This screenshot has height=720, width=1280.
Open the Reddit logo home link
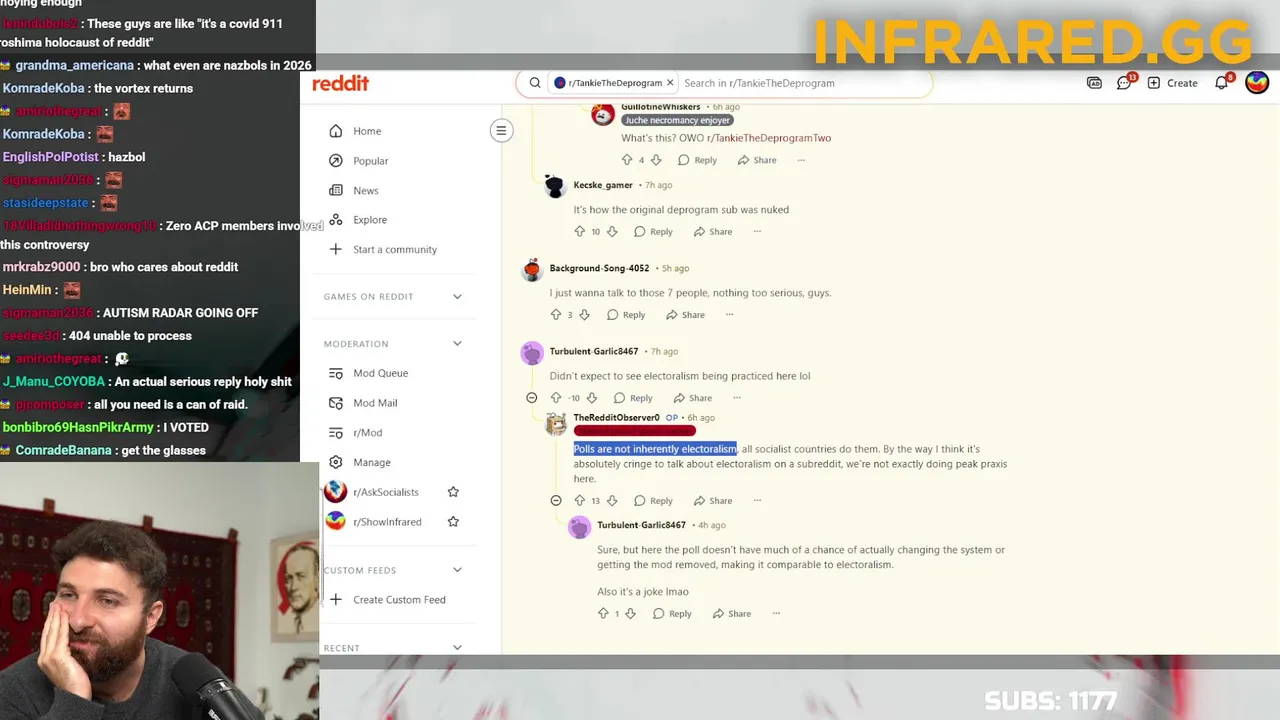click(x=340, y=84)
